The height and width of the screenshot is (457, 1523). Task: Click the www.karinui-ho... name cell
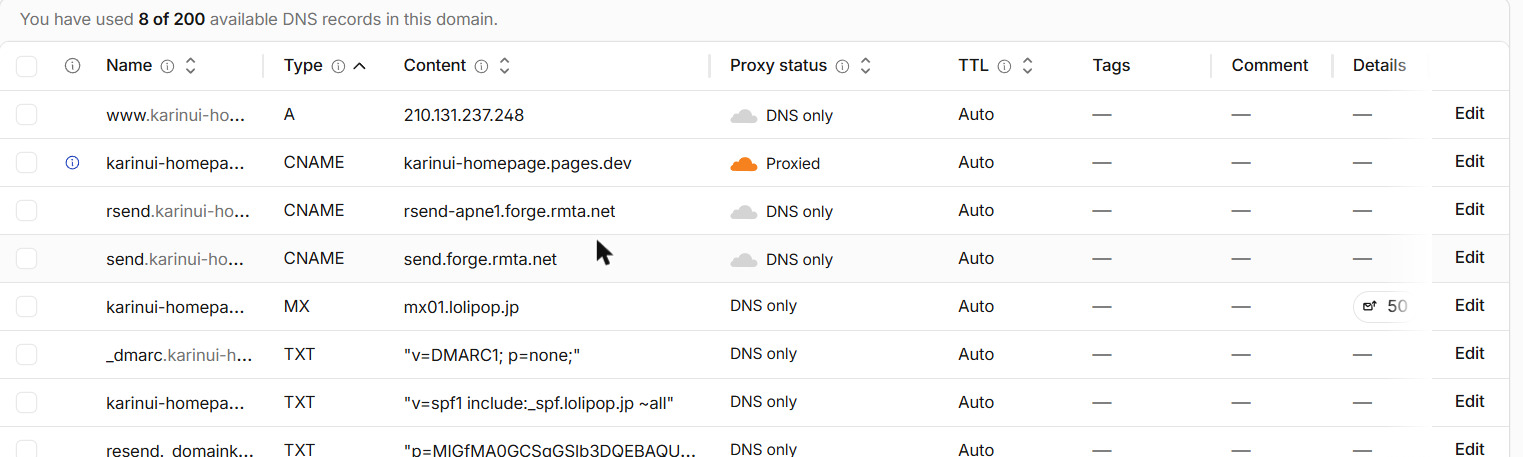[176, 115]
